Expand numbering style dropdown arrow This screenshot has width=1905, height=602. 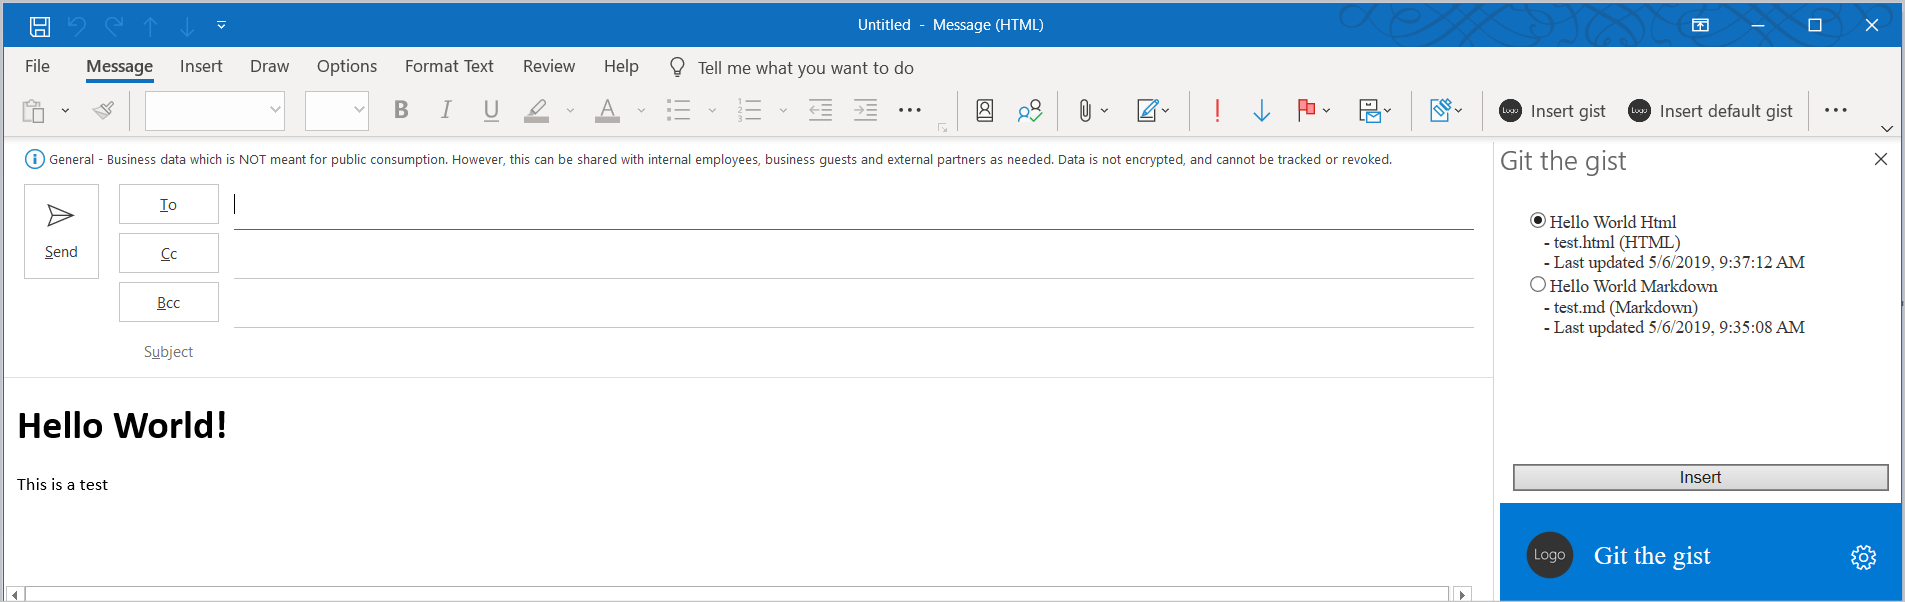point(783,111)
